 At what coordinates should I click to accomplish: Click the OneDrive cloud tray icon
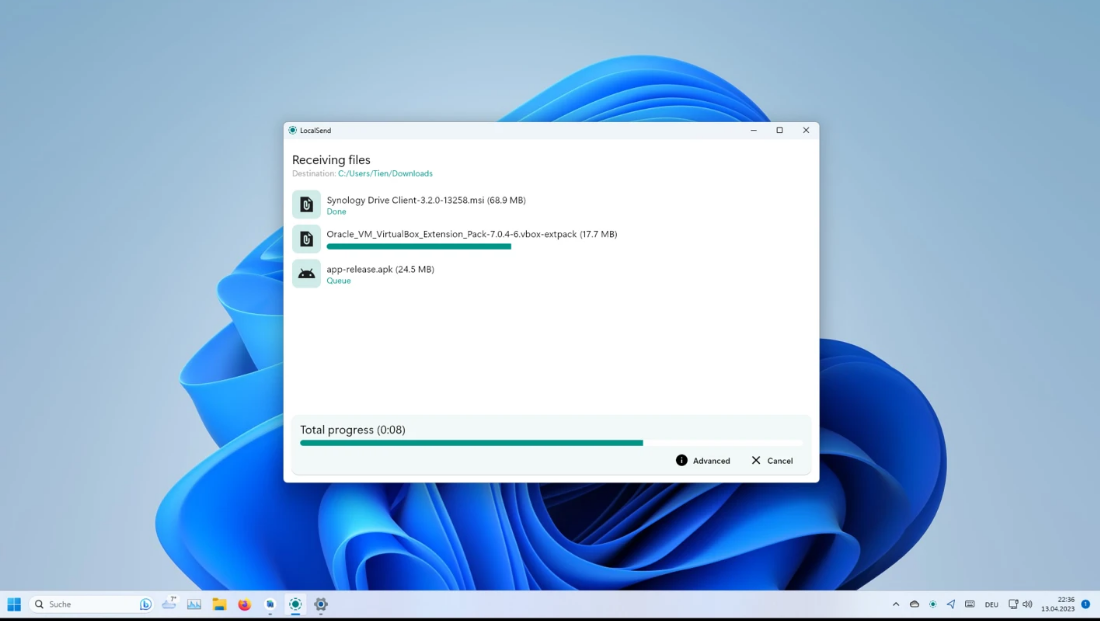click(914, 604)
